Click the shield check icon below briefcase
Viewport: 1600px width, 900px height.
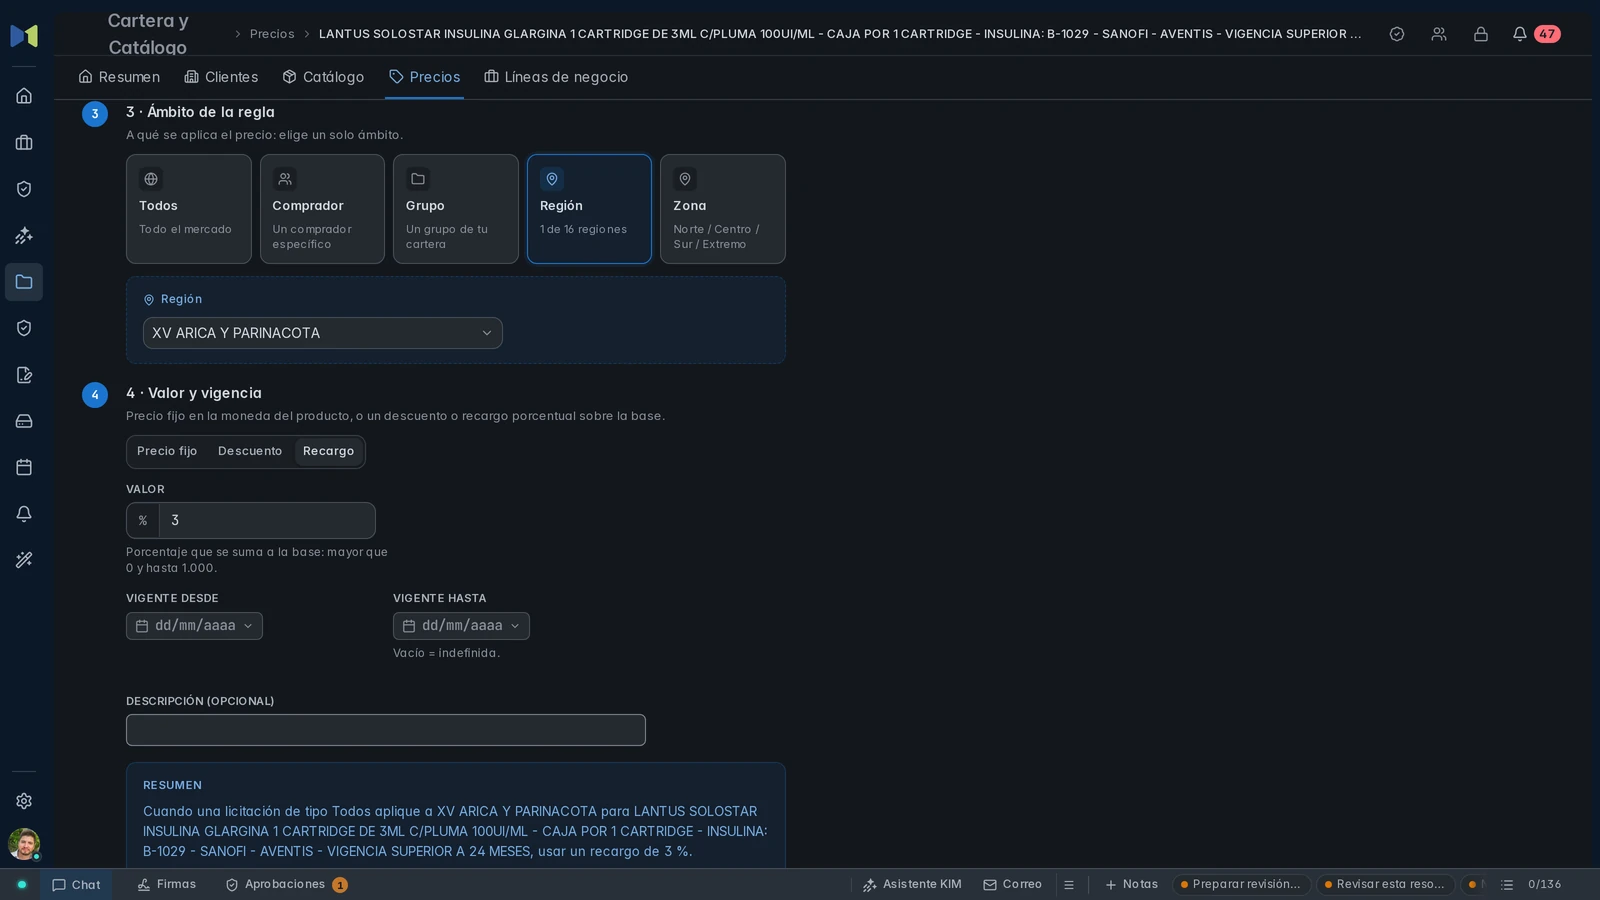pyautogui.click(x=24, y=189)
